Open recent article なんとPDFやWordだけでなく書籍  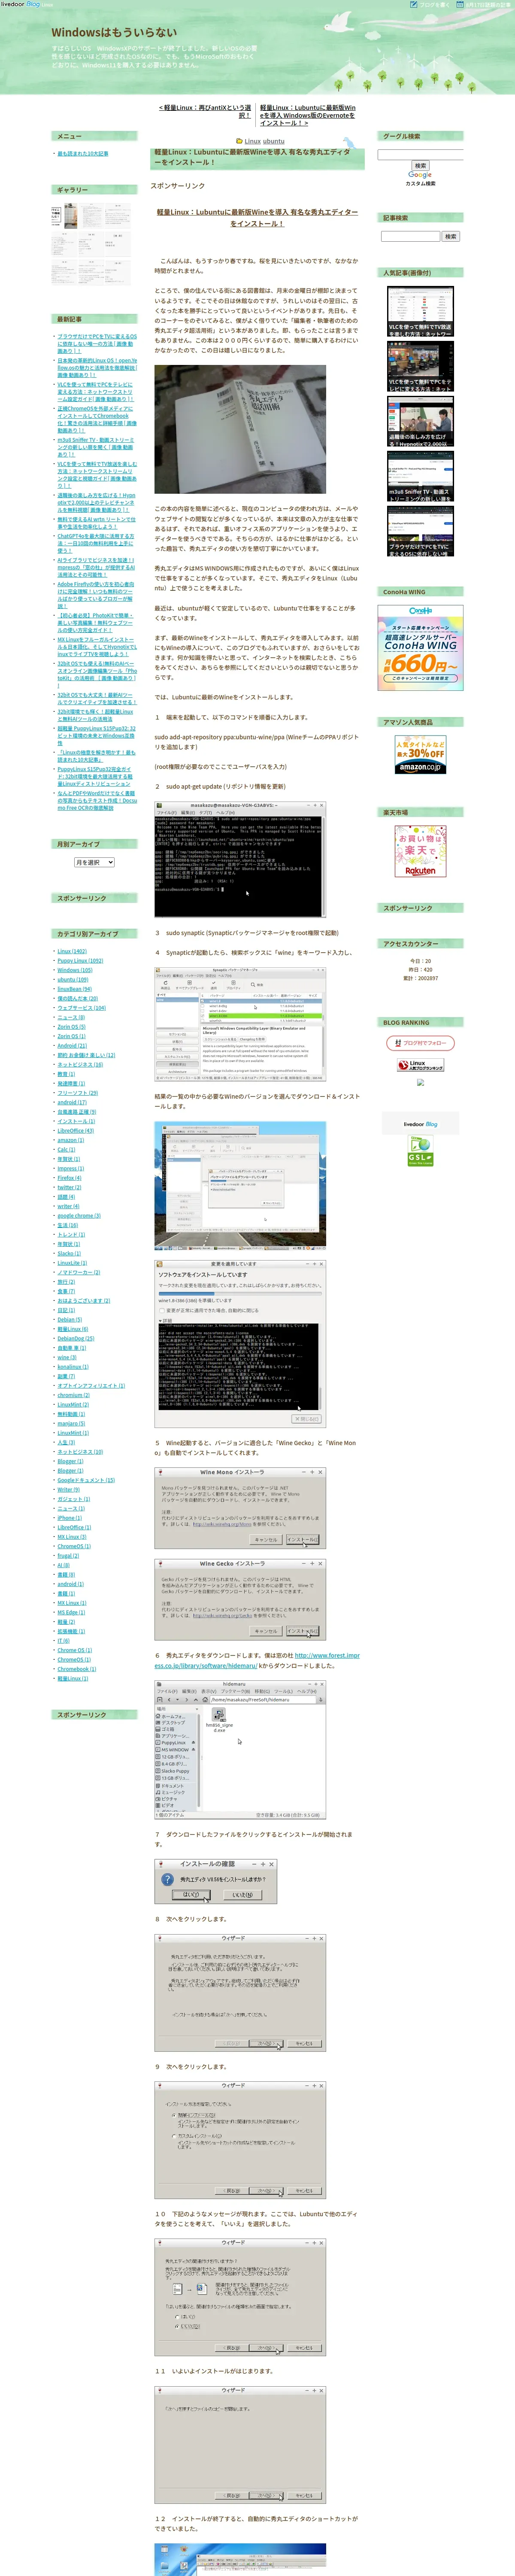(97, 800)
